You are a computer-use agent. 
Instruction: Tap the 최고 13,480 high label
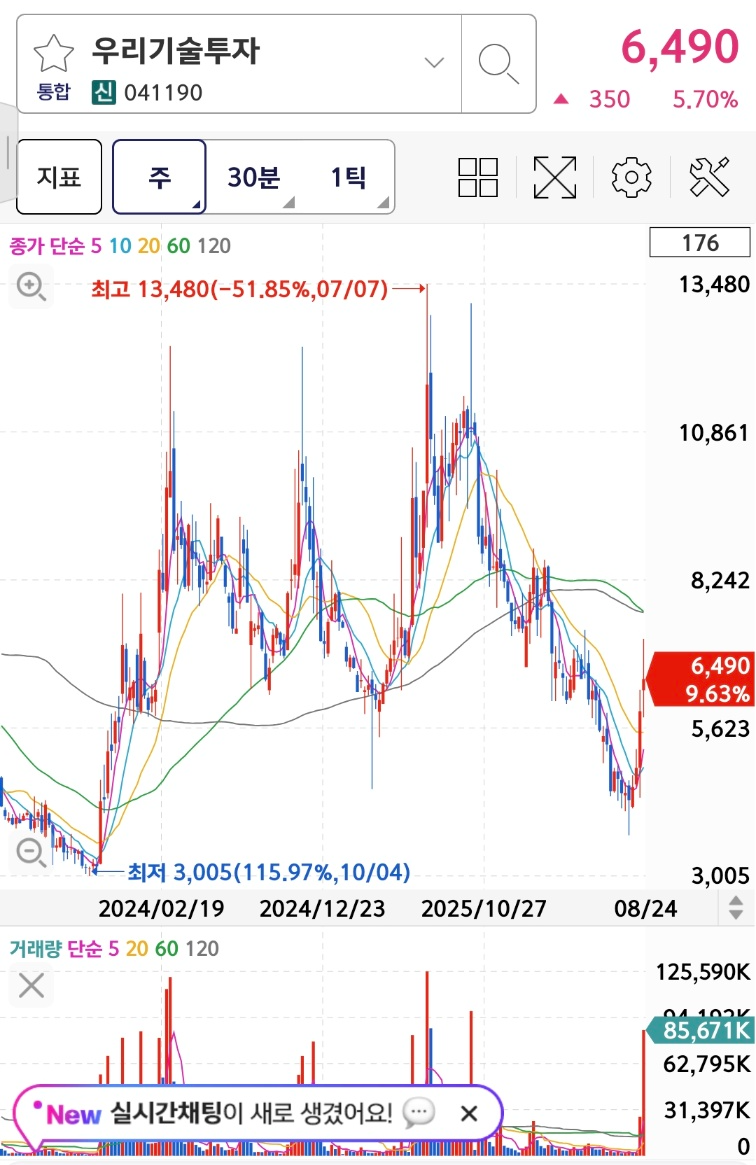click(239, 288)
